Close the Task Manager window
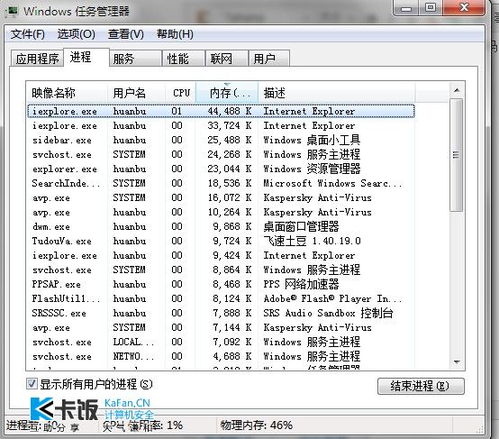The image size is (499, 439). [x=464, y=8]
